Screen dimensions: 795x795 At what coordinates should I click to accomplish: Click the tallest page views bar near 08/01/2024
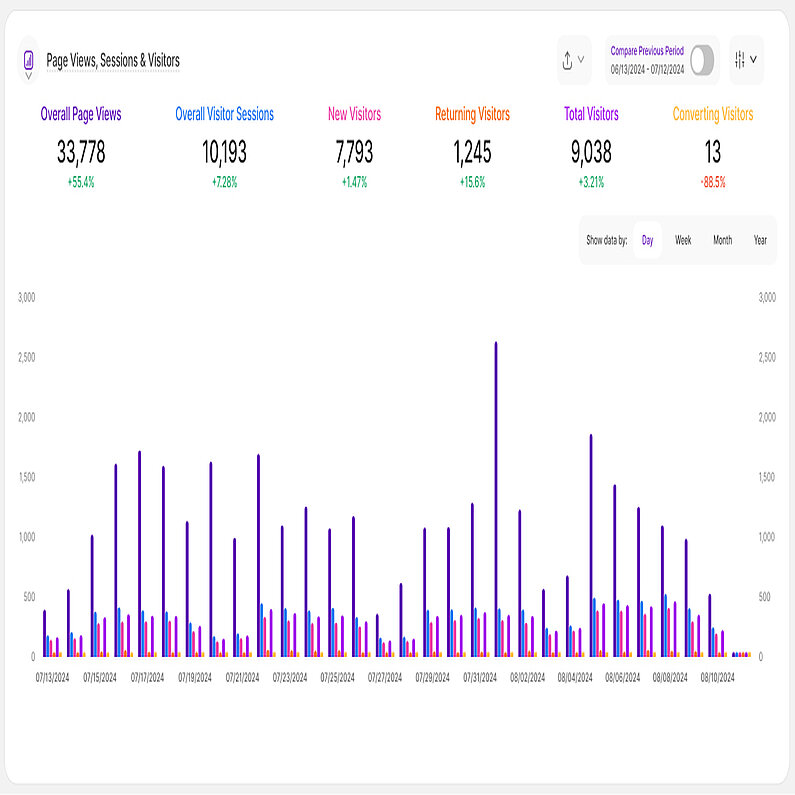click(x=496, y=500)
